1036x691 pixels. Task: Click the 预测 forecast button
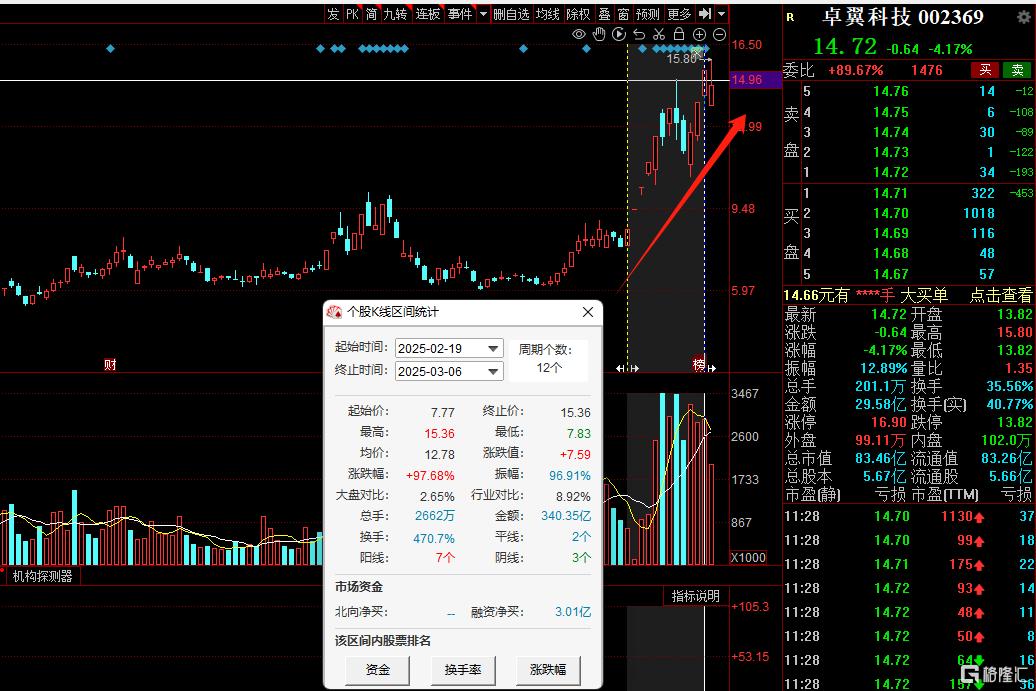[648, 14]
